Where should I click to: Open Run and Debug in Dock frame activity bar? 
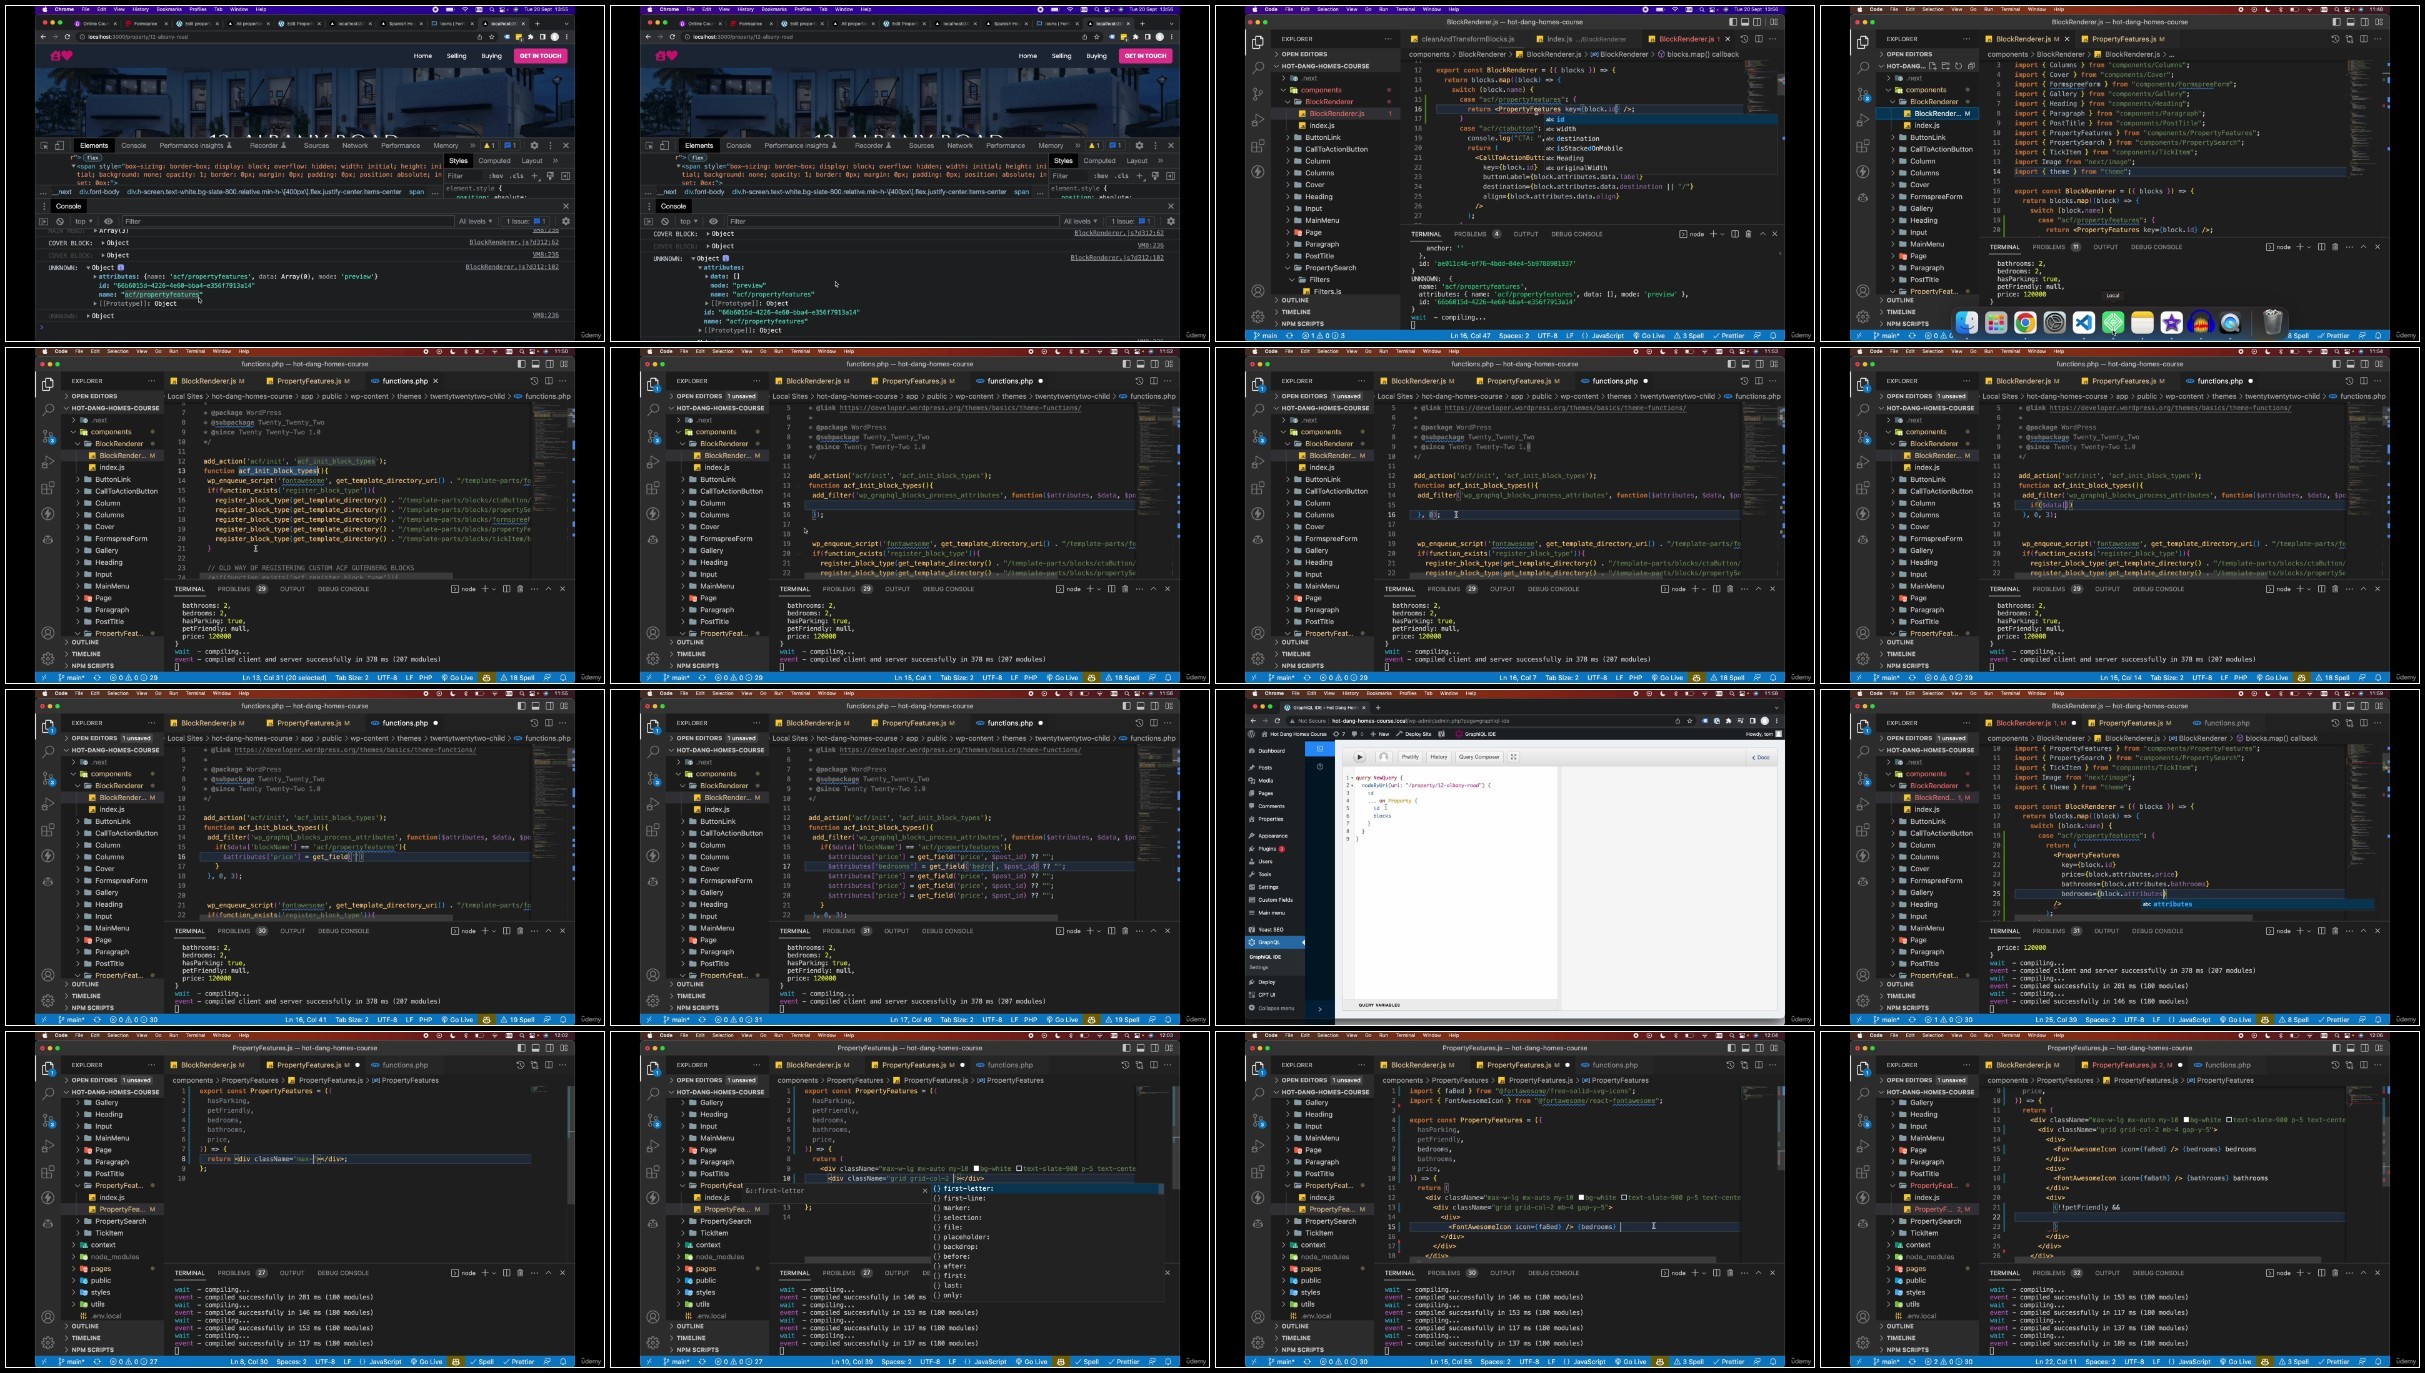coord(1863,120)
